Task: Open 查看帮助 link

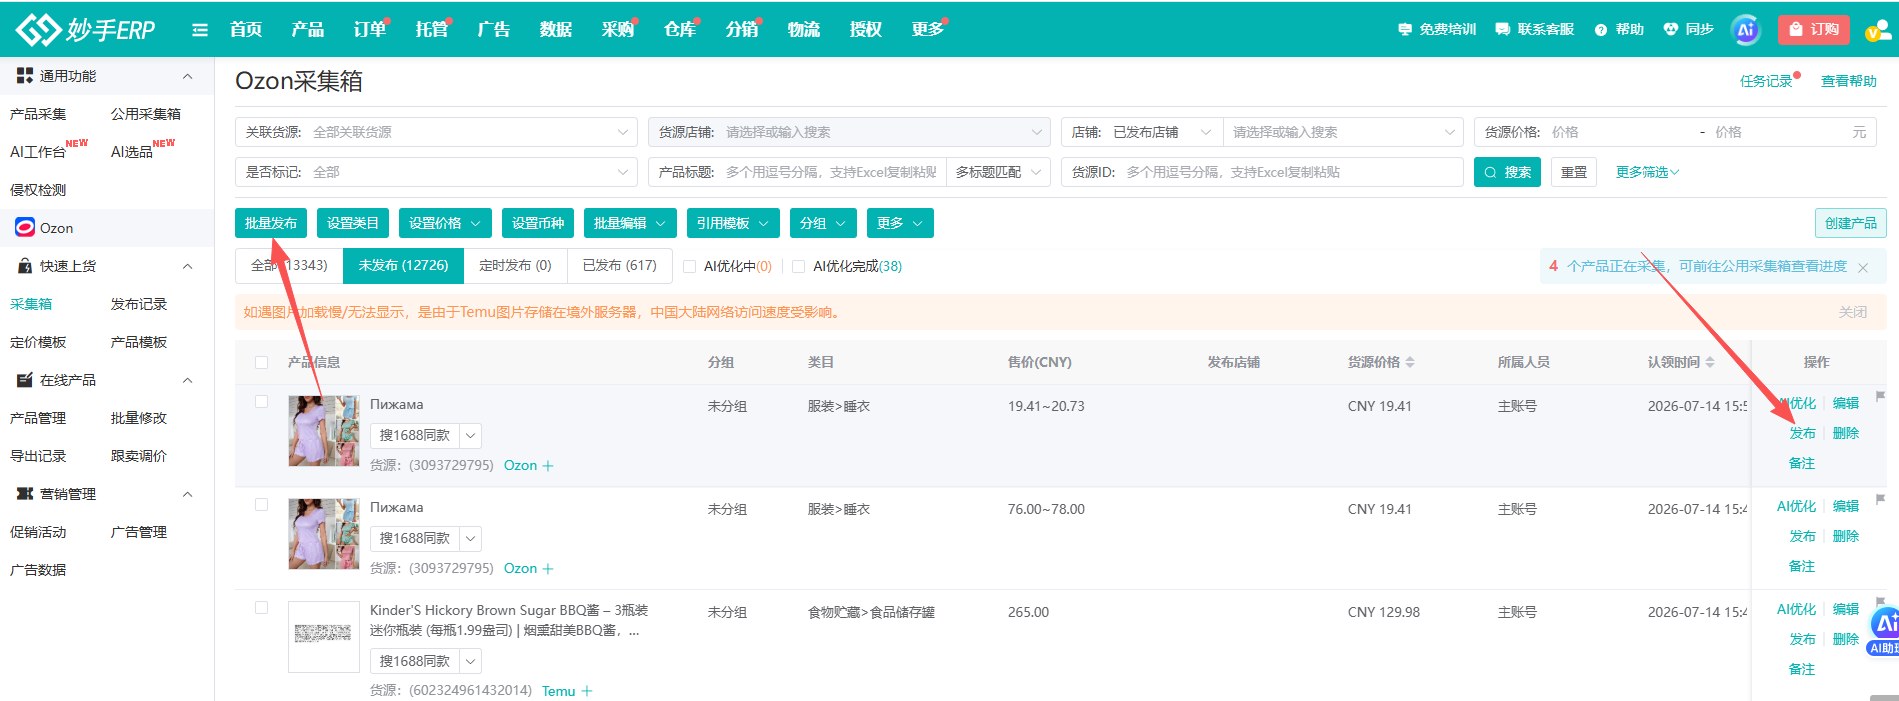Action: pos(1849,81)
